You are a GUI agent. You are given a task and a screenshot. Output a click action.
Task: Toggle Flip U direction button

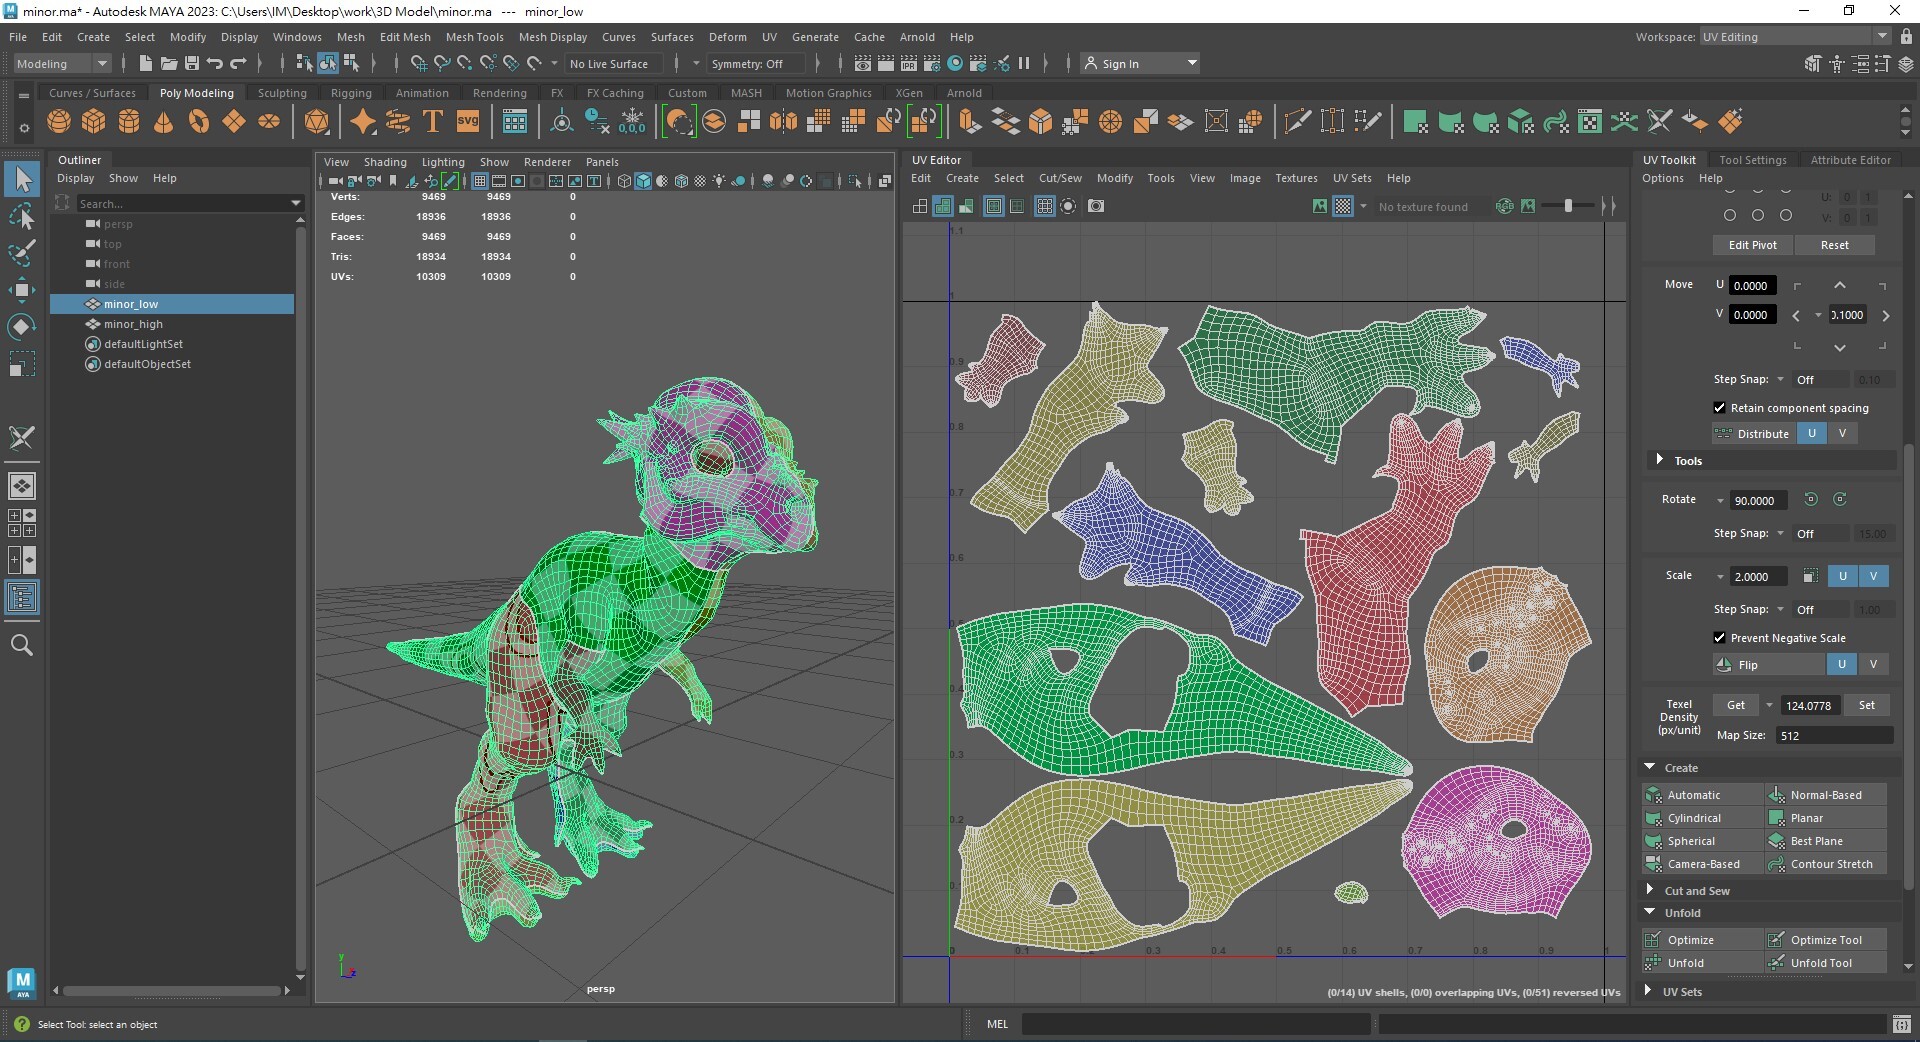1841,665
